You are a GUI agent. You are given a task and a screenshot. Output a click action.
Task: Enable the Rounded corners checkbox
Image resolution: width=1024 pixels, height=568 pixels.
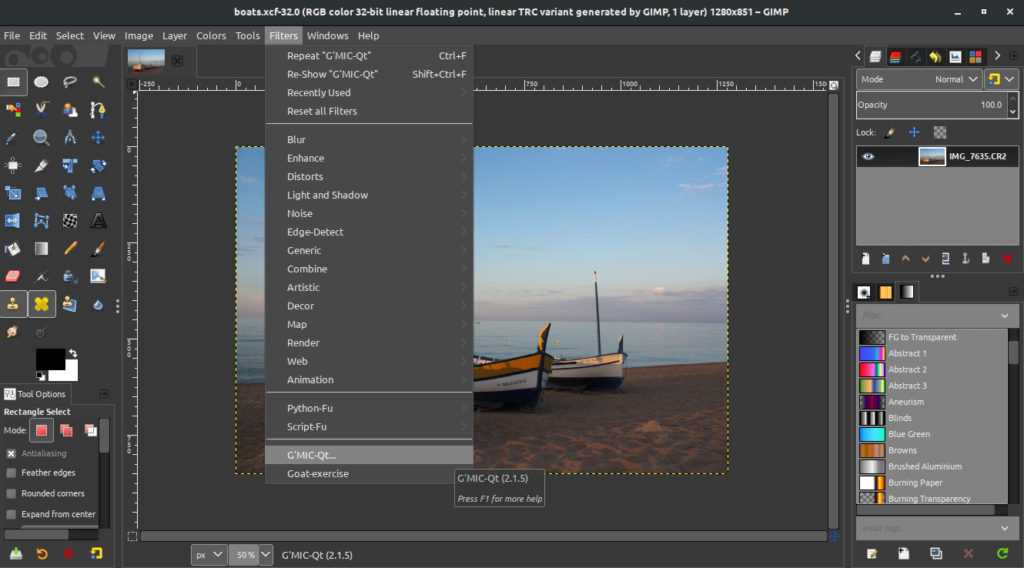[x=12, y=493]
